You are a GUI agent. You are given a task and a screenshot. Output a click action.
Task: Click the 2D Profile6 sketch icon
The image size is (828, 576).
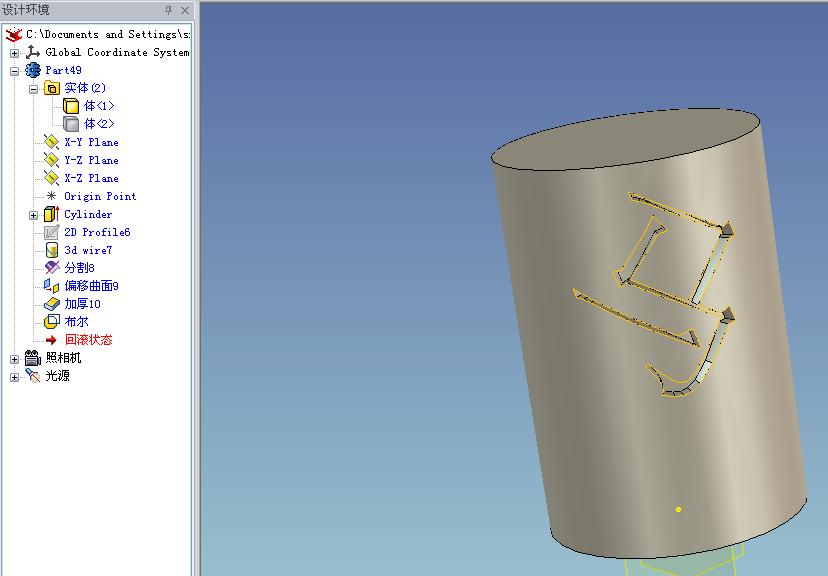tap(51, 232)
